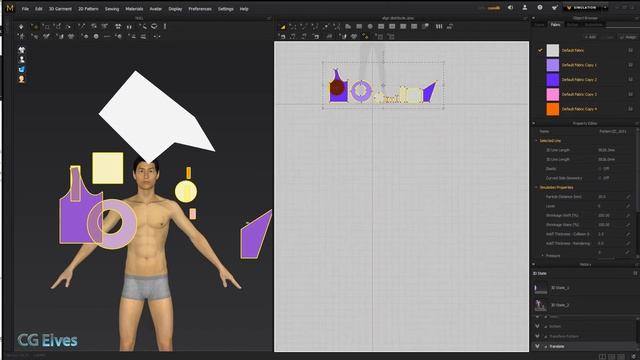Click the Name field showing Pattern2D
640x360 pixels.
point(614,131)
